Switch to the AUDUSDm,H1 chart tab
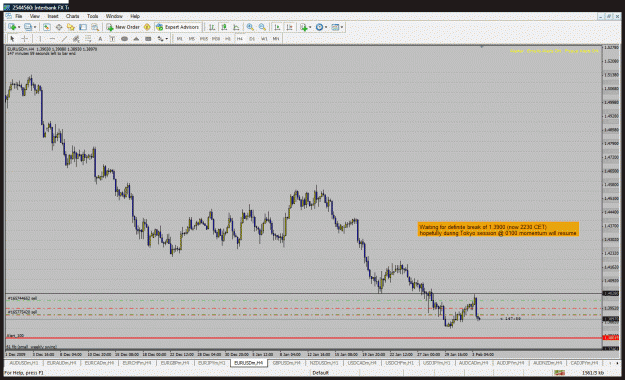This screenshot has height=380, width=625. coord(24,363)
